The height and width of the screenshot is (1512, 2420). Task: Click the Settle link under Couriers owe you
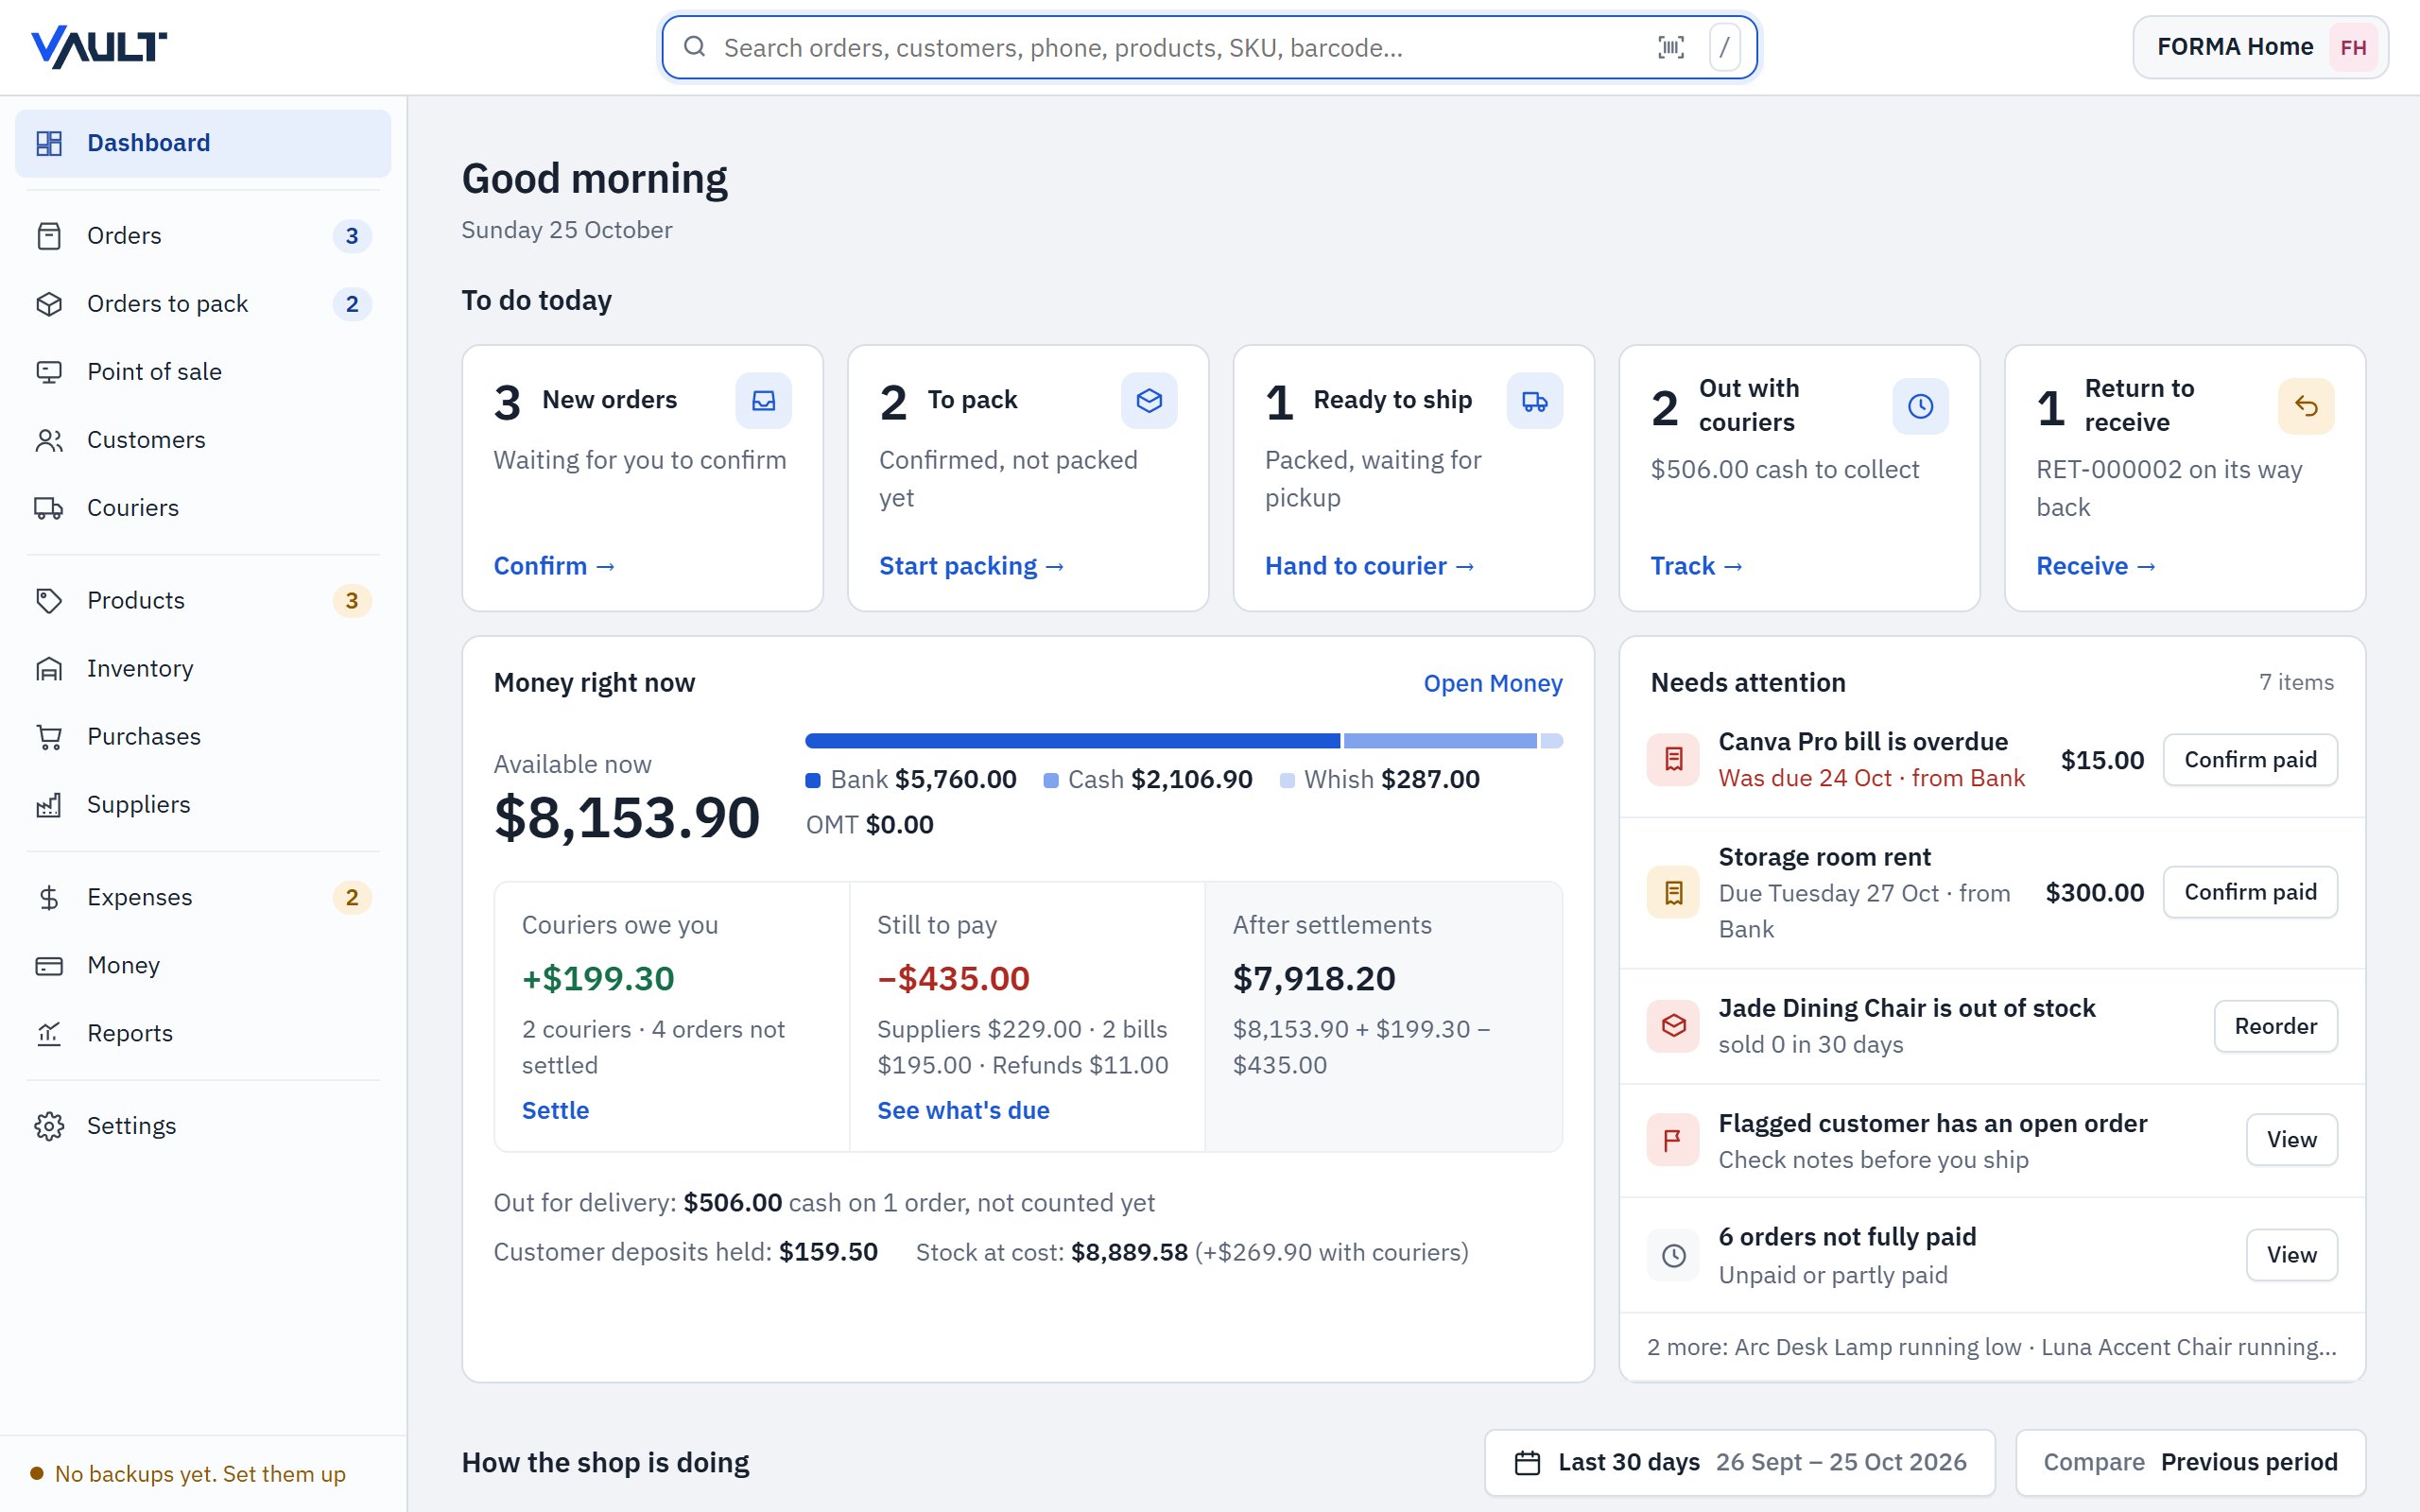coord(555,1110)
